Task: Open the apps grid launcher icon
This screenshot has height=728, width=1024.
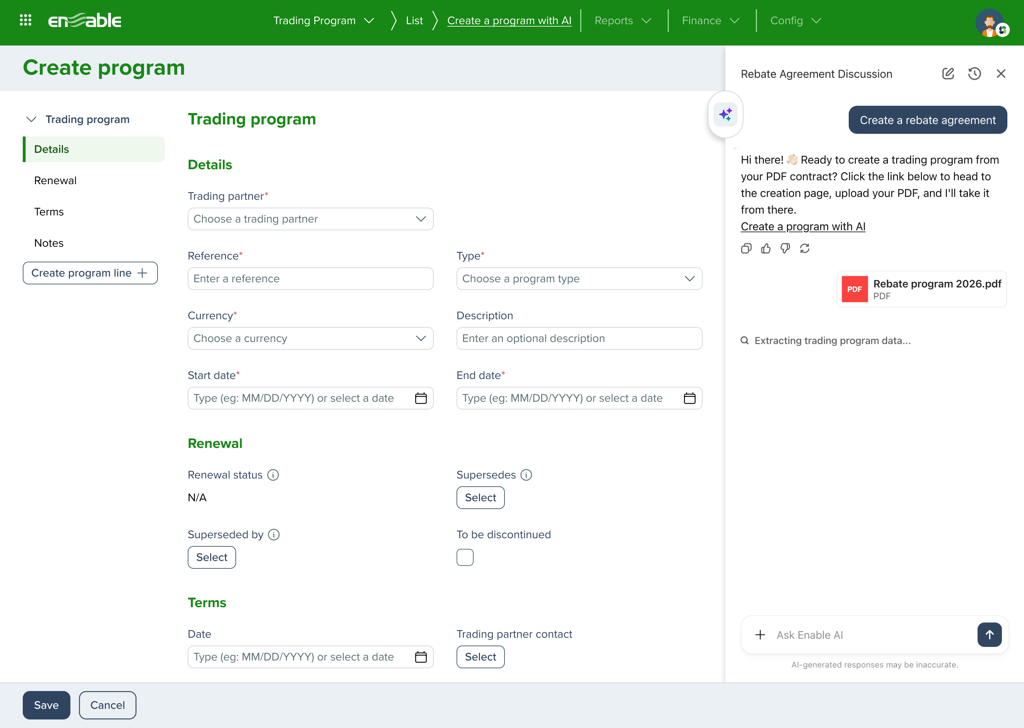Action: (26, 20)
